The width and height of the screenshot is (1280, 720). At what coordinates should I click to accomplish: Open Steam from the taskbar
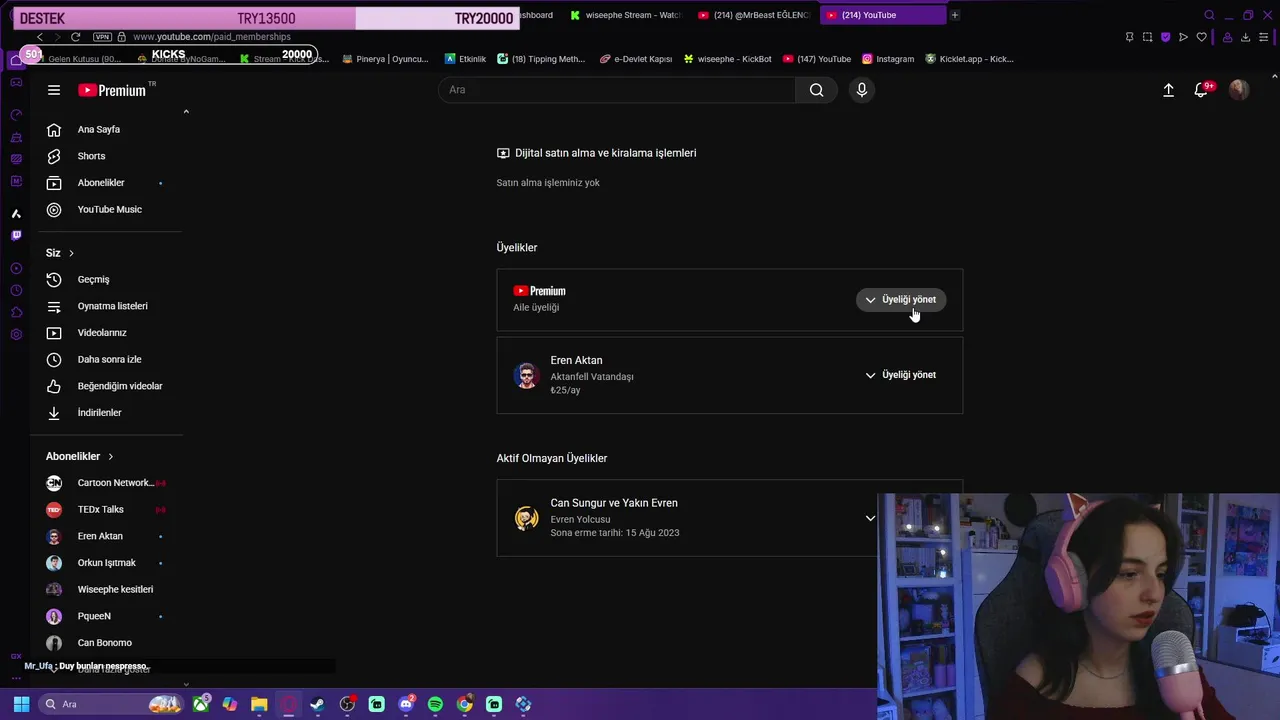click(317, 704)
